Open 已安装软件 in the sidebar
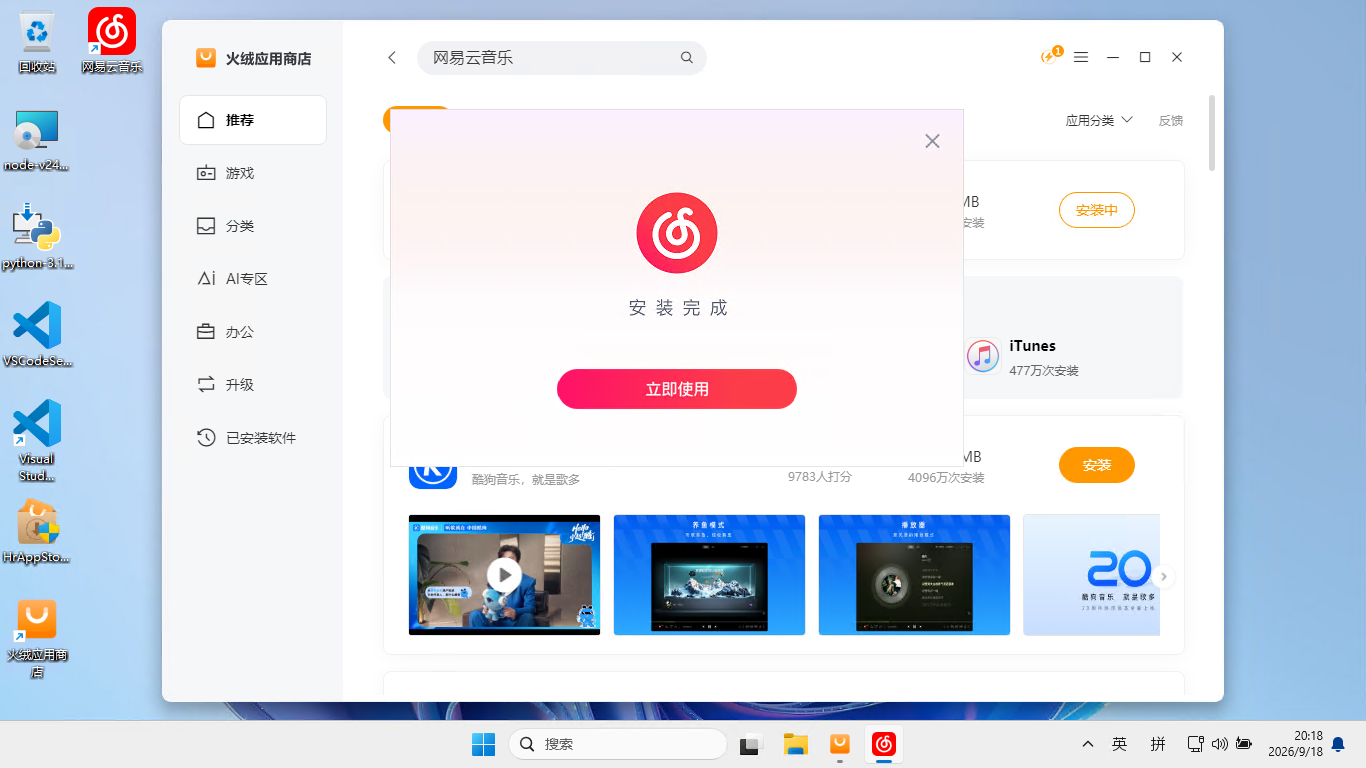The width and height of the screenshot is (1366, 768). [x=253, y=438]
